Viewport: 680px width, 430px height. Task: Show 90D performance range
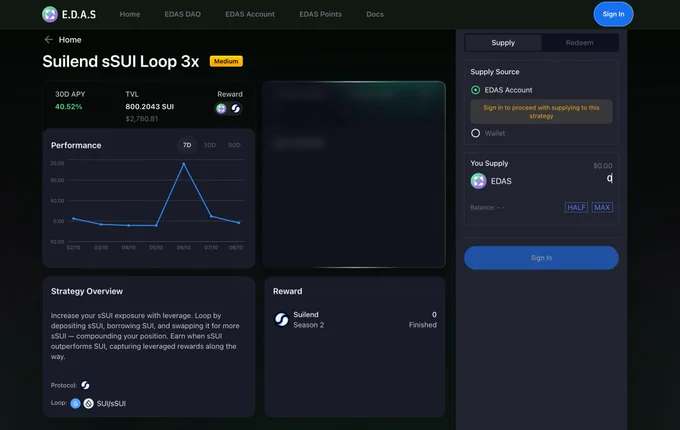coord(234,145)
